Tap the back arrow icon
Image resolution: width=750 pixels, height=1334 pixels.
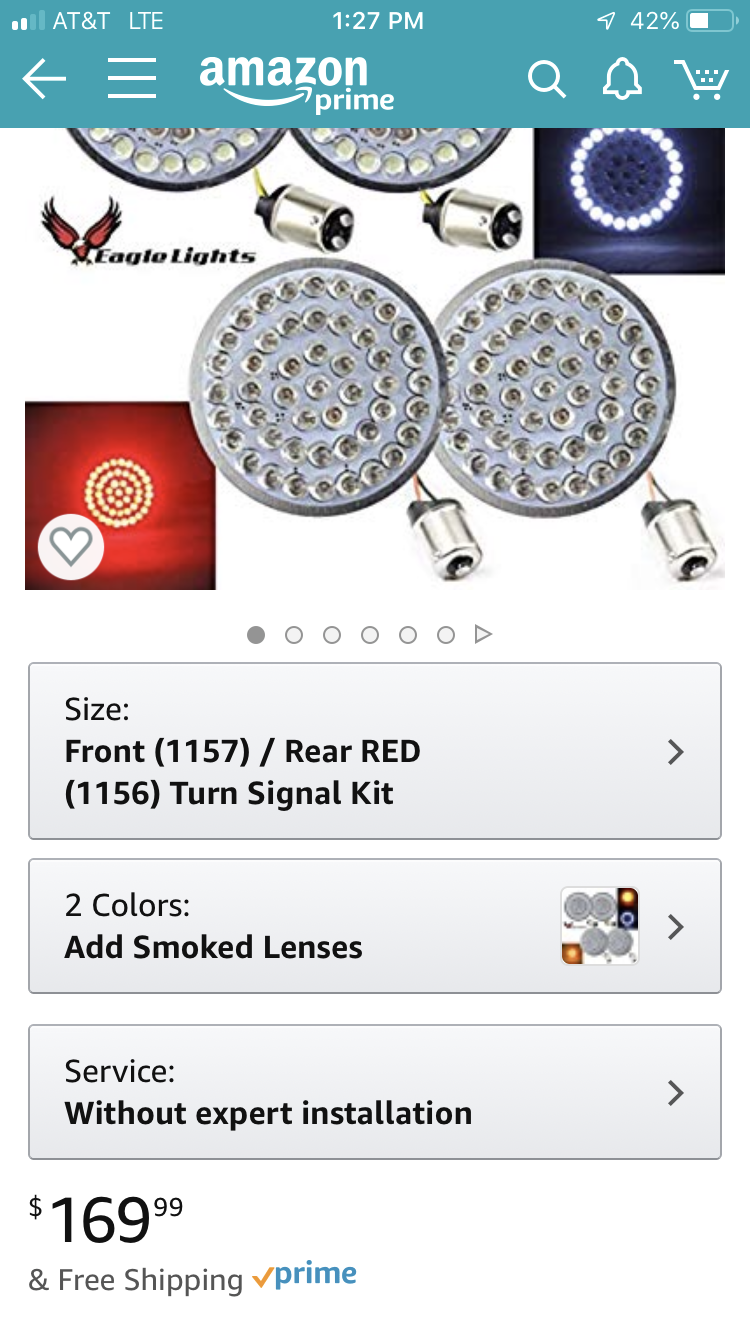point(44,79)
